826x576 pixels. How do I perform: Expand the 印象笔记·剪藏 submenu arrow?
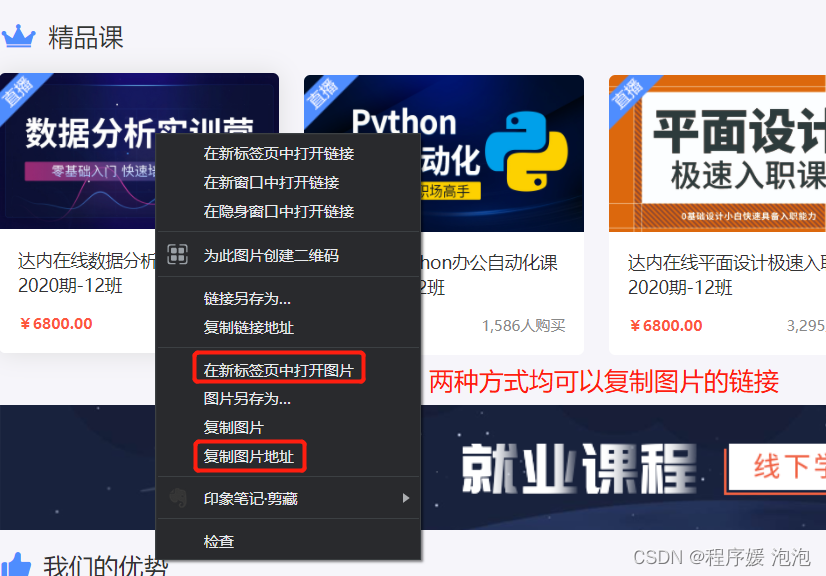407,500
